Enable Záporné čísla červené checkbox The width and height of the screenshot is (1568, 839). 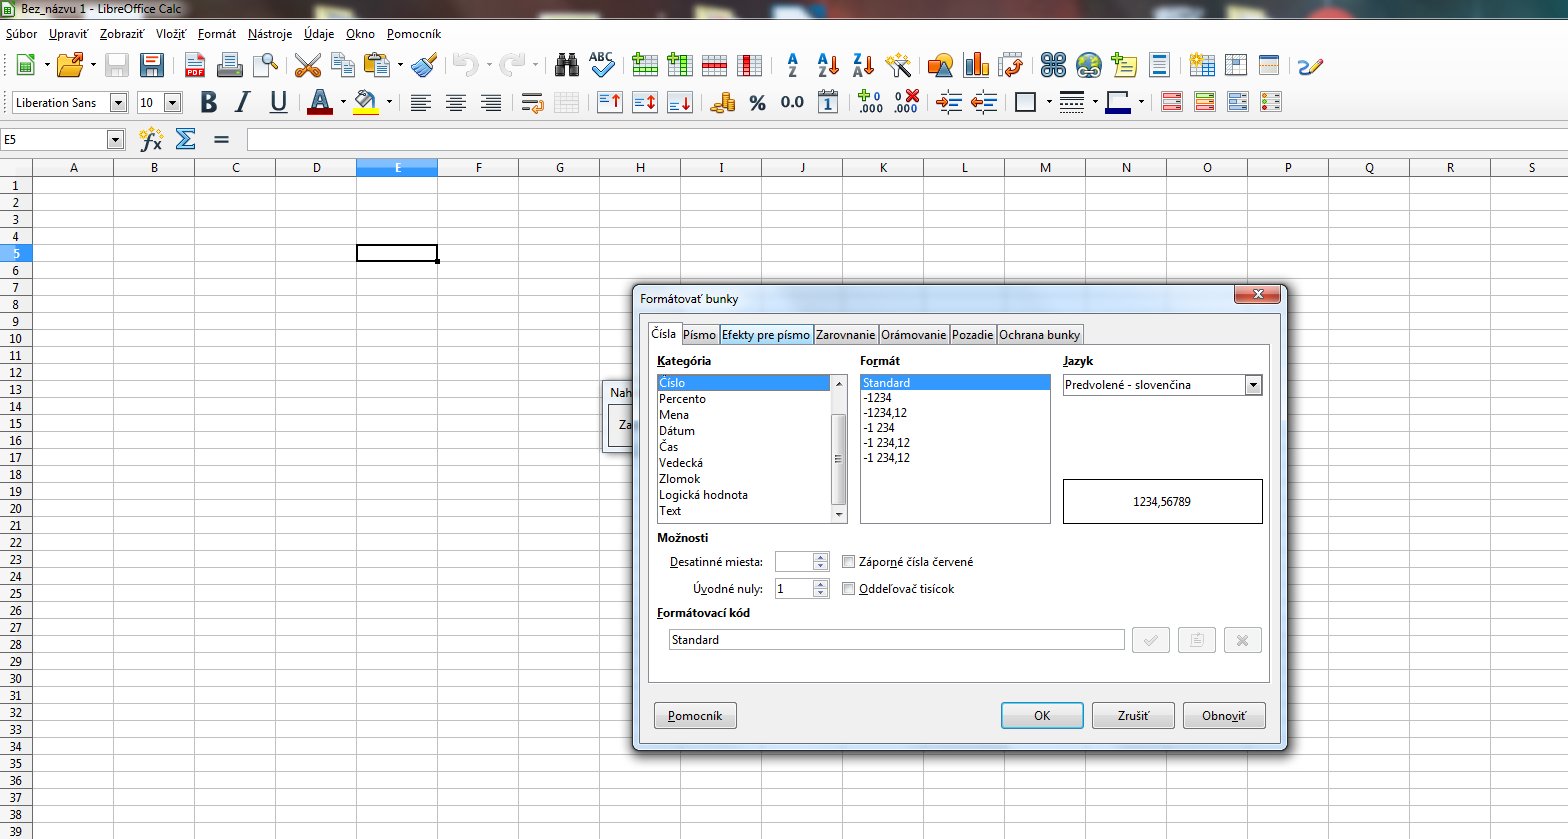(849, 562)
